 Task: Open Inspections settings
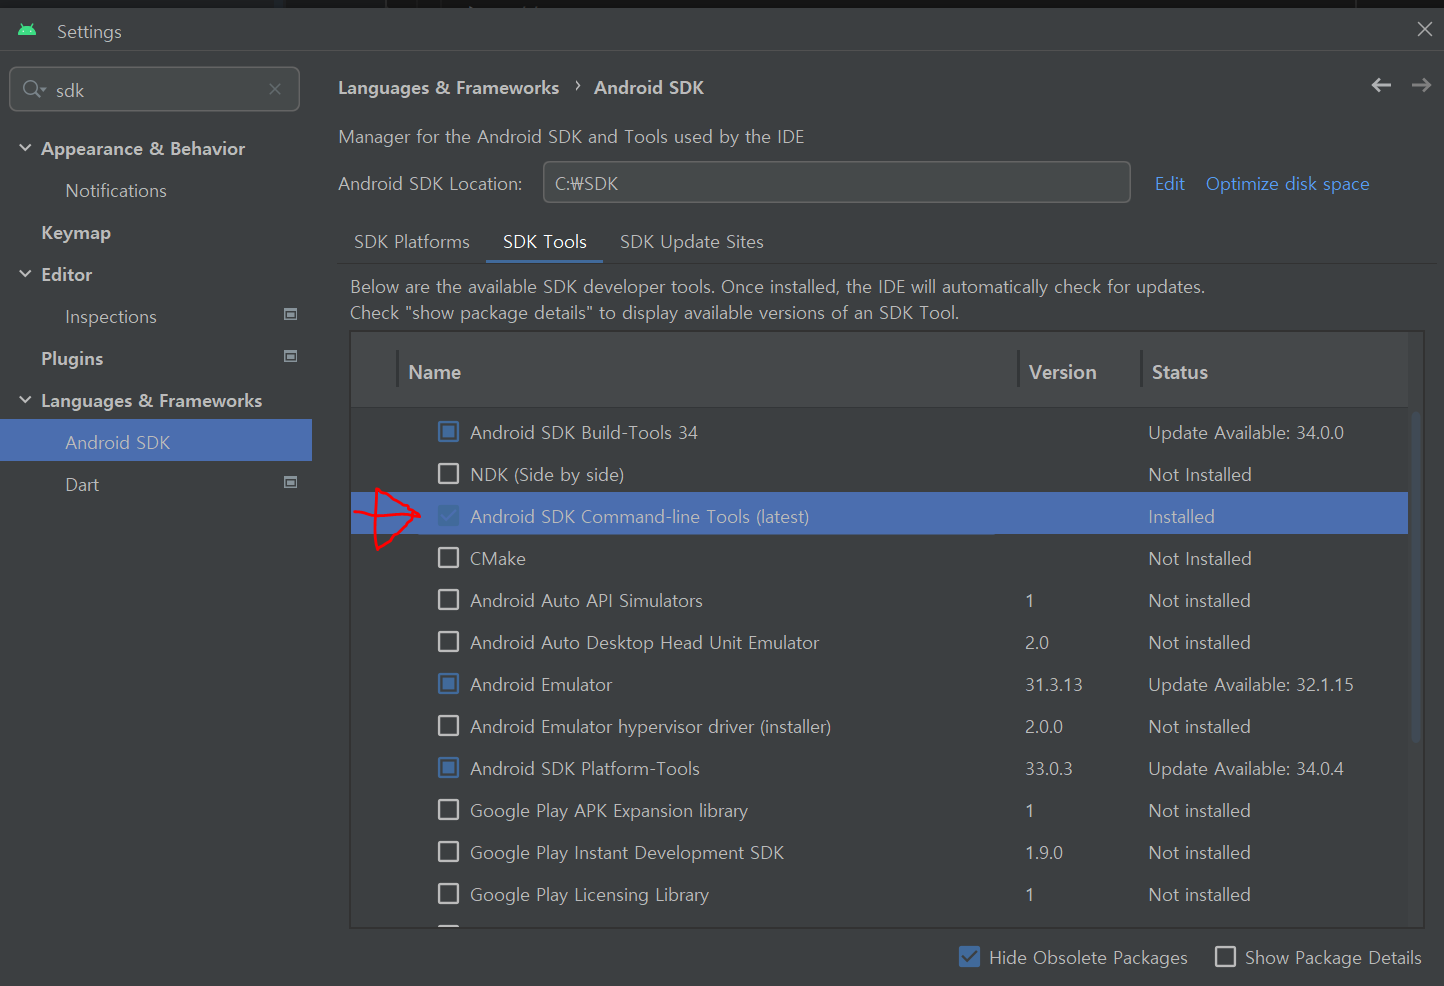point(111,316)
